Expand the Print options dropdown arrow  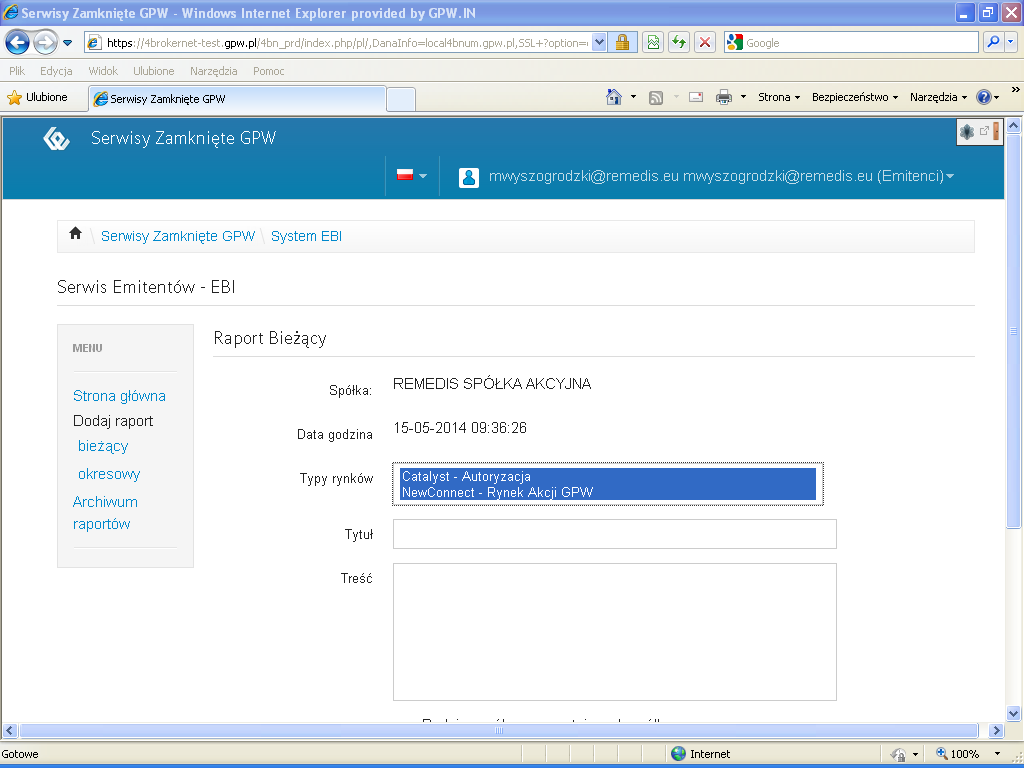pyautogui.click(x=743, y=97)
